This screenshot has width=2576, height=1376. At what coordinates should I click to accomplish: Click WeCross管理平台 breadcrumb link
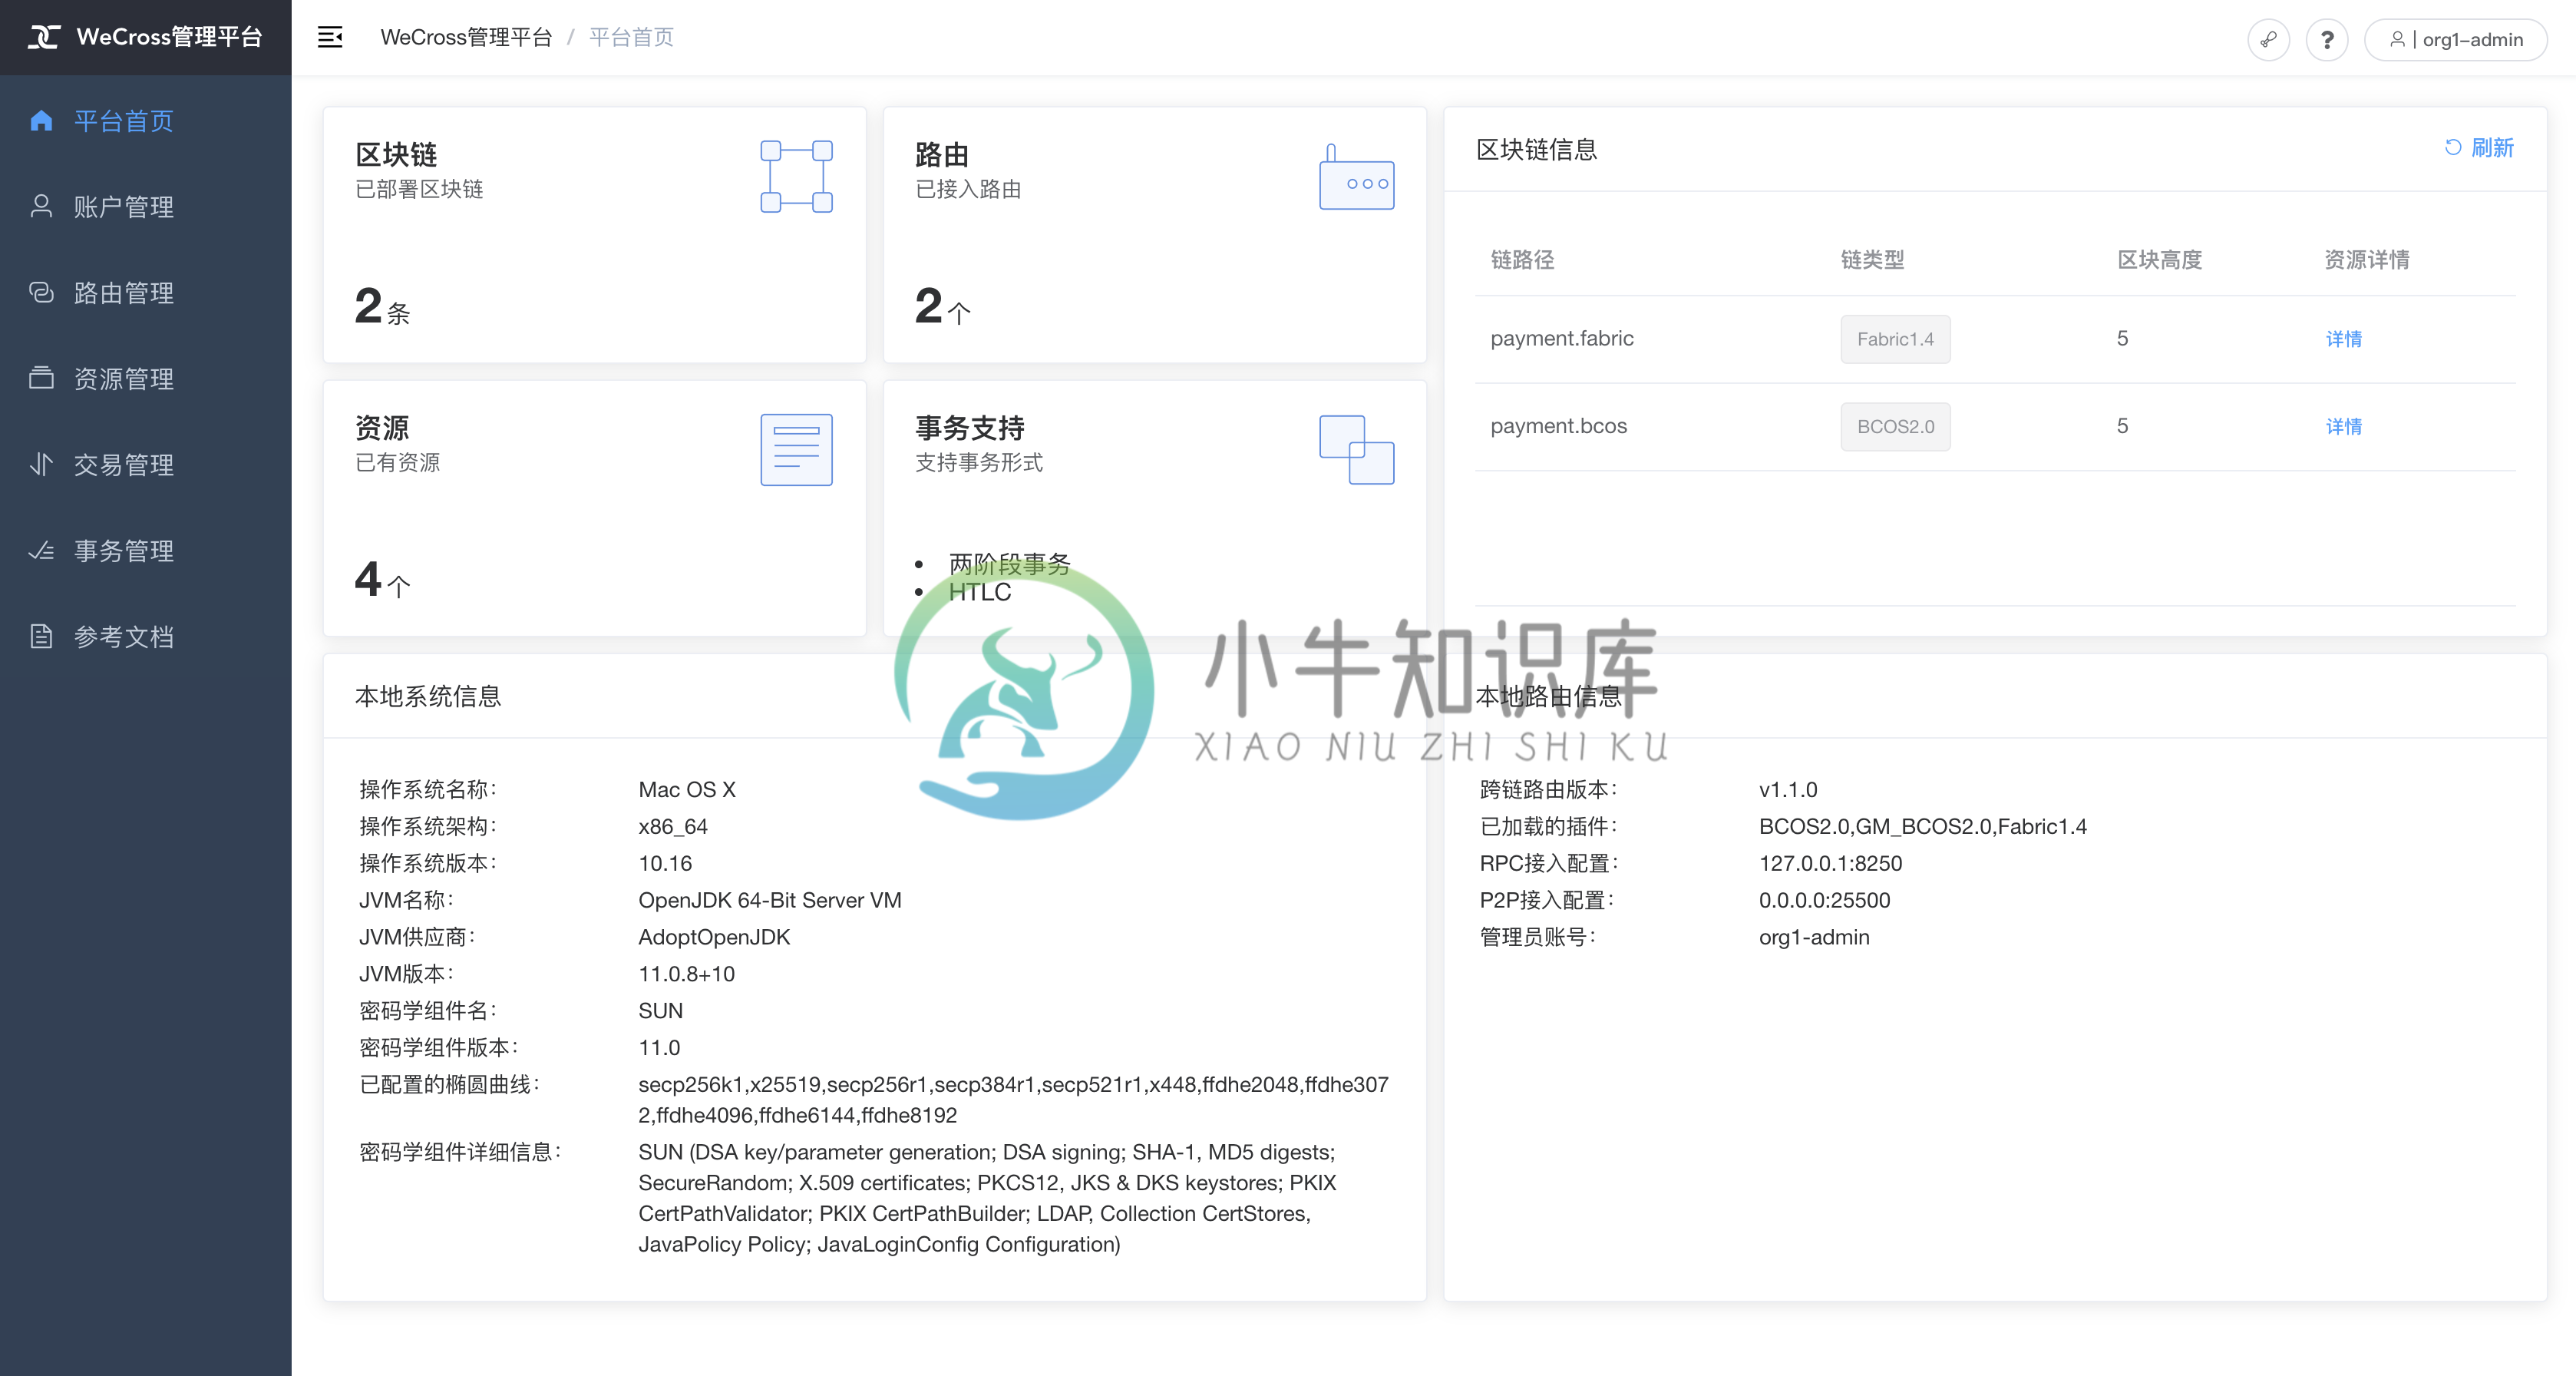click(466, 37)
